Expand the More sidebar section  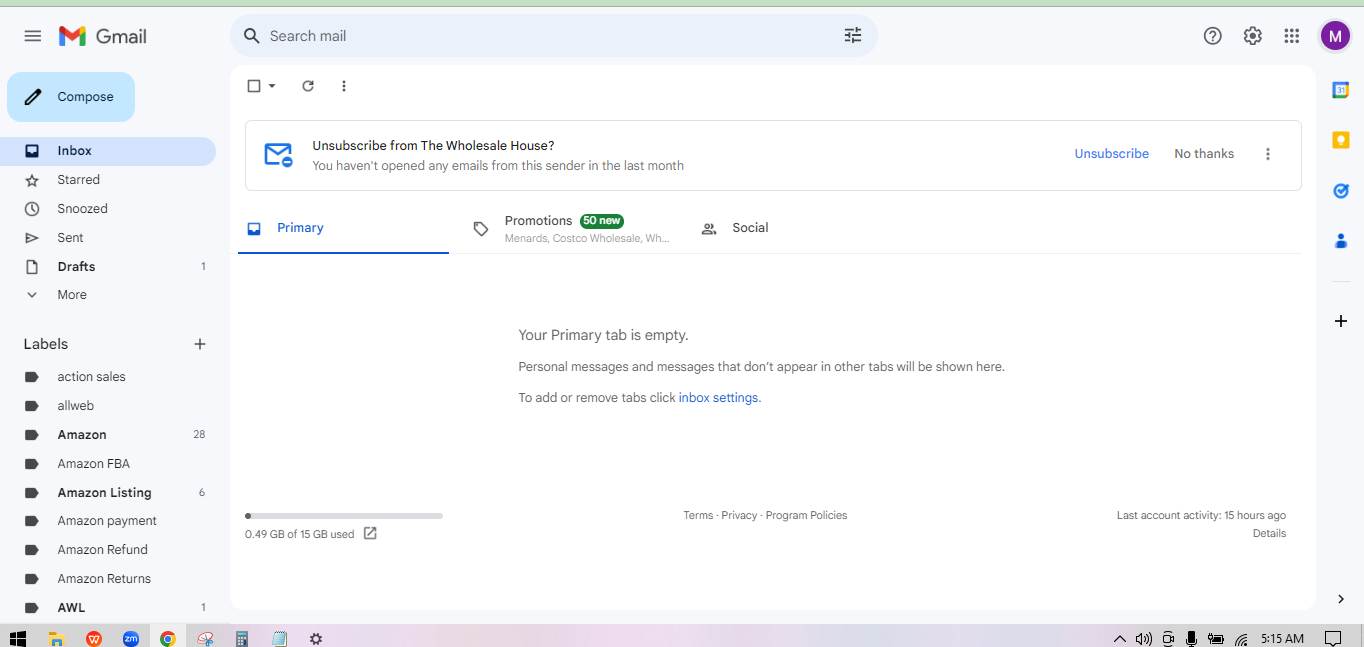[72, 295]
